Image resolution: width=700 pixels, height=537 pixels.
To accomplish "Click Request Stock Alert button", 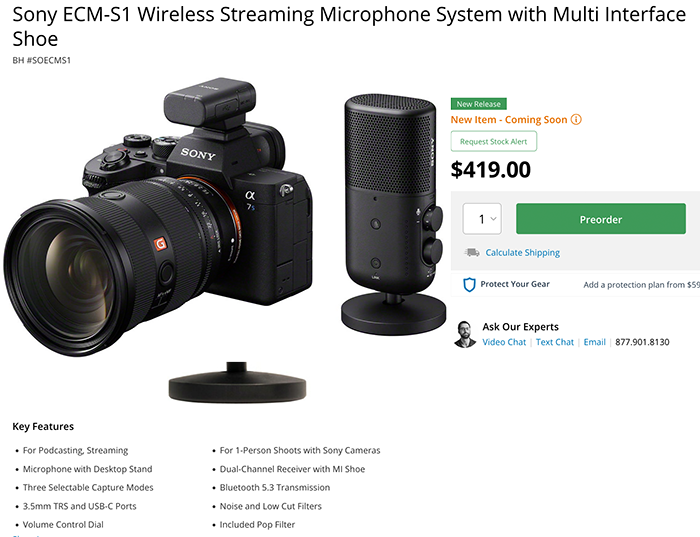I will (x=494, y=142).
